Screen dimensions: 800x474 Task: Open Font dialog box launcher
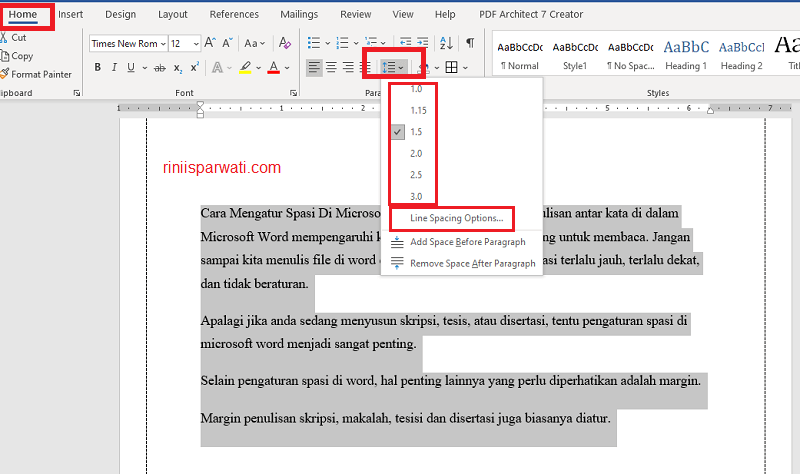[293, 93]
